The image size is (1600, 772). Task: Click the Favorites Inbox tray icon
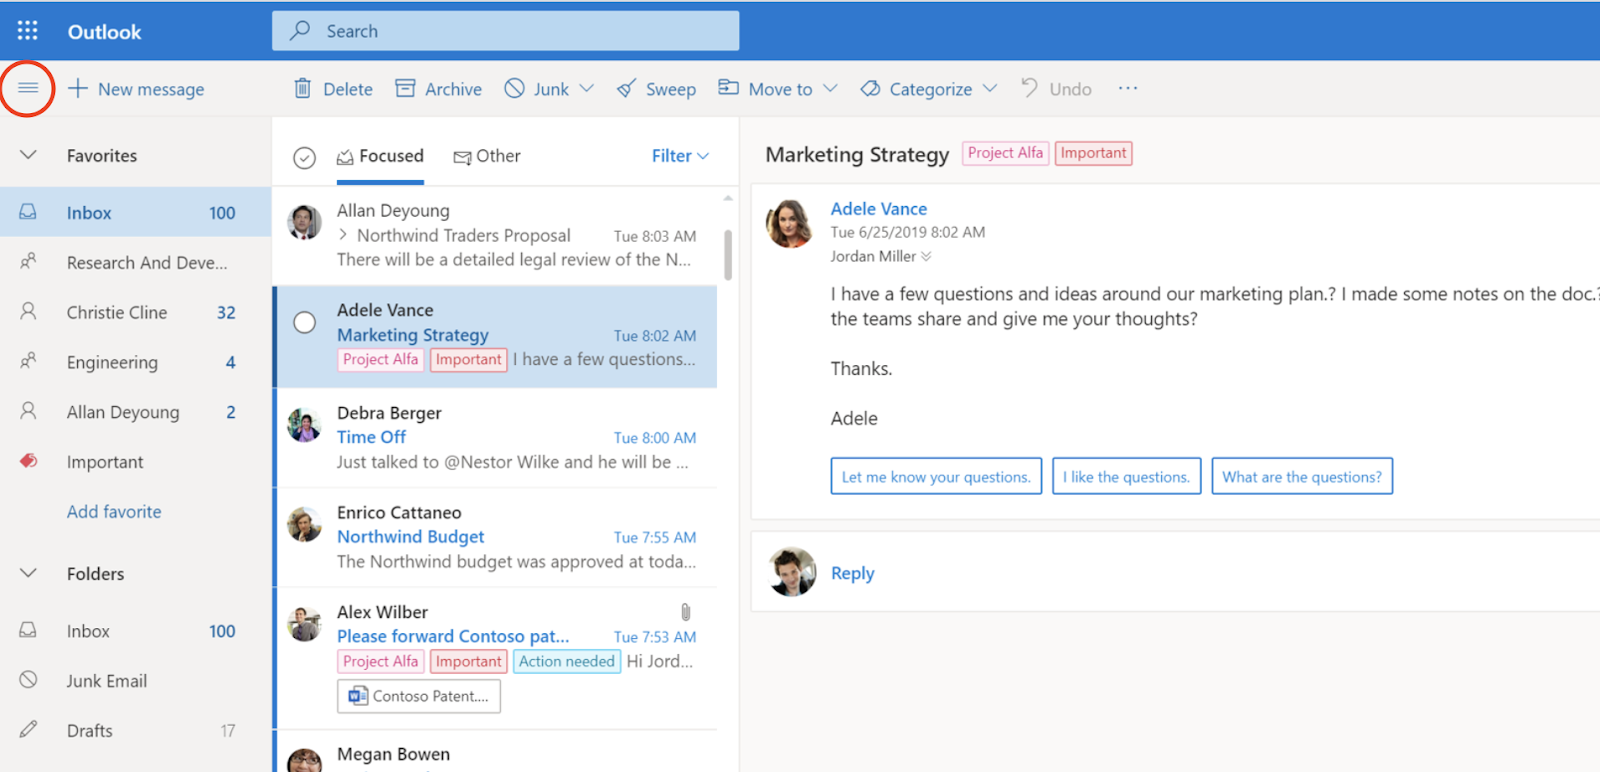[x=28, y=212]
